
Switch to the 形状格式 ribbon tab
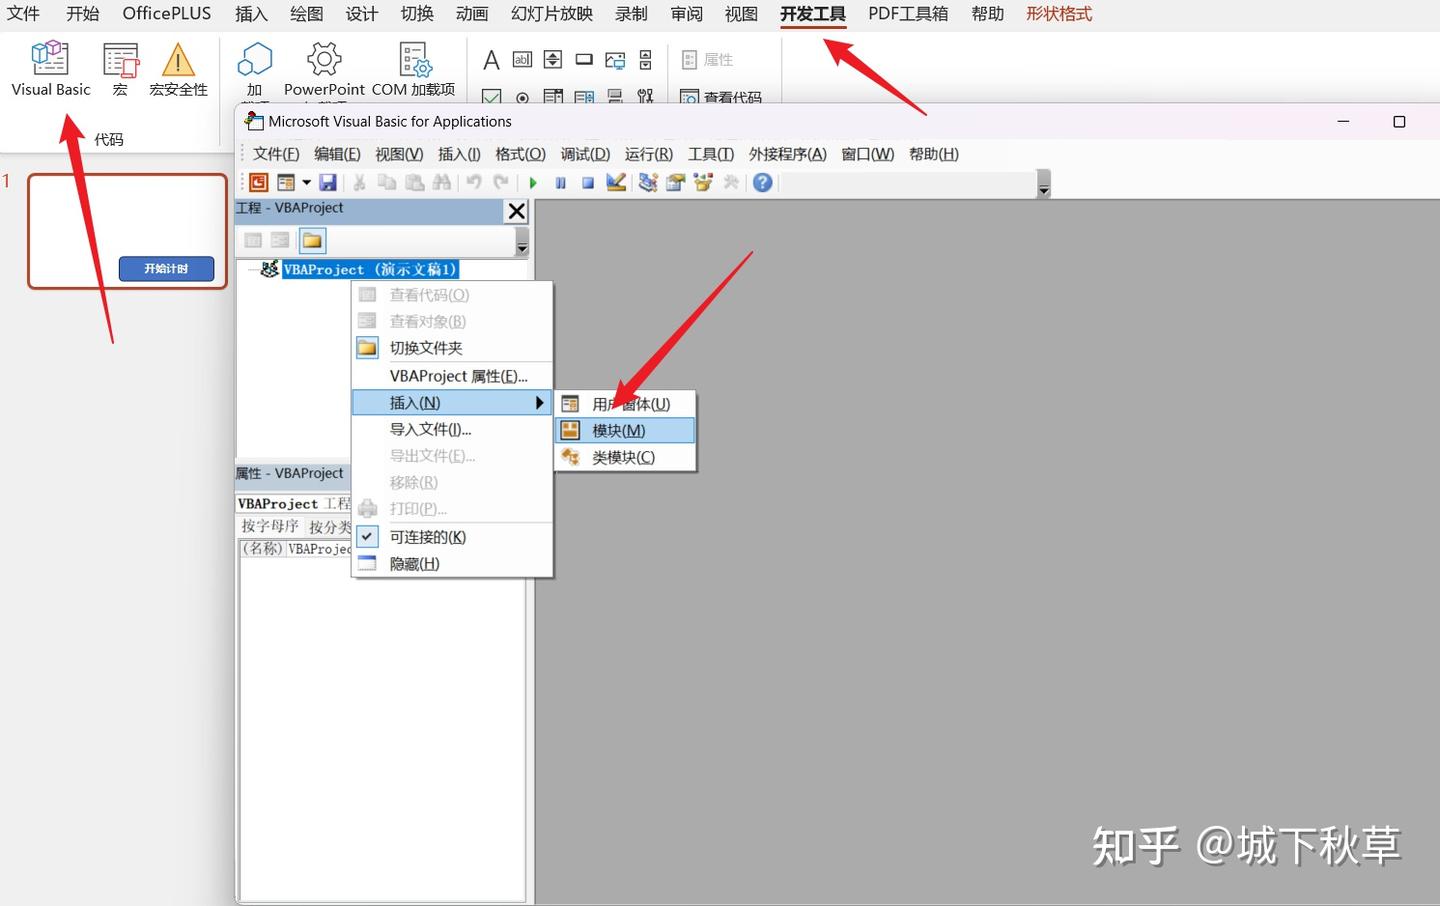pyautogui.click(x=1059, y=14)
